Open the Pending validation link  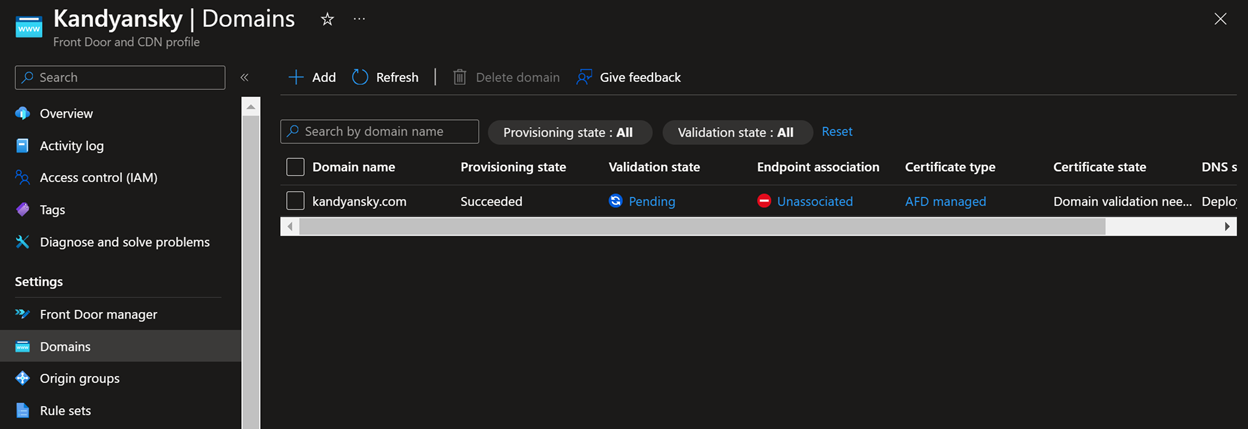click(x=652, y=201)
